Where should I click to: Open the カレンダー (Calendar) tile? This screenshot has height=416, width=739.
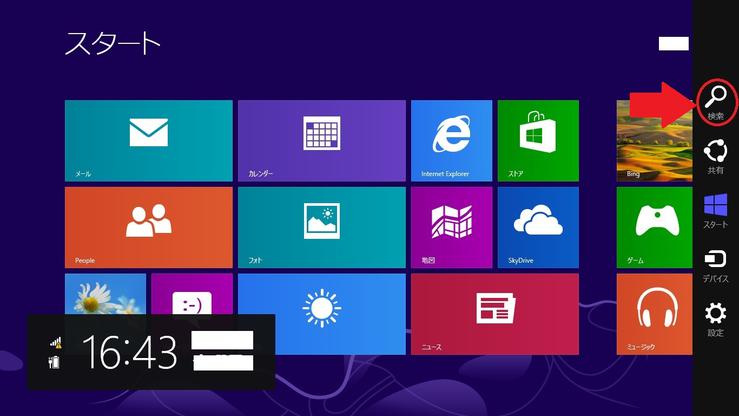(321, 140)
